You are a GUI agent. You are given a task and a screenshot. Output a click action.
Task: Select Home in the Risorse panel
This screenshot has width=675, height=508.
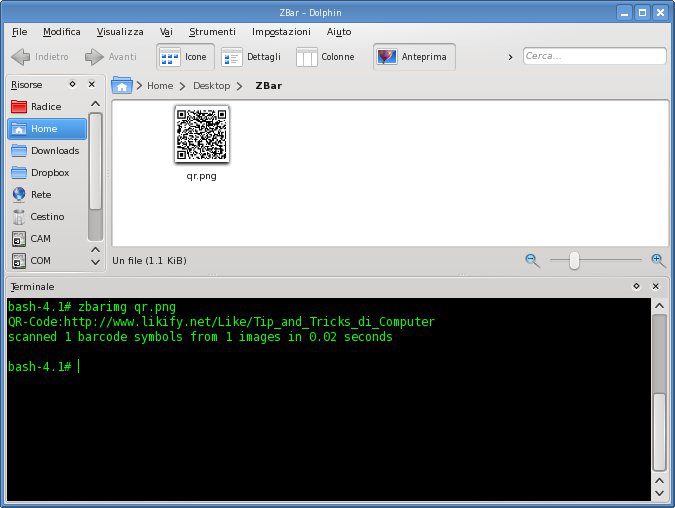[x=46, y=129]
